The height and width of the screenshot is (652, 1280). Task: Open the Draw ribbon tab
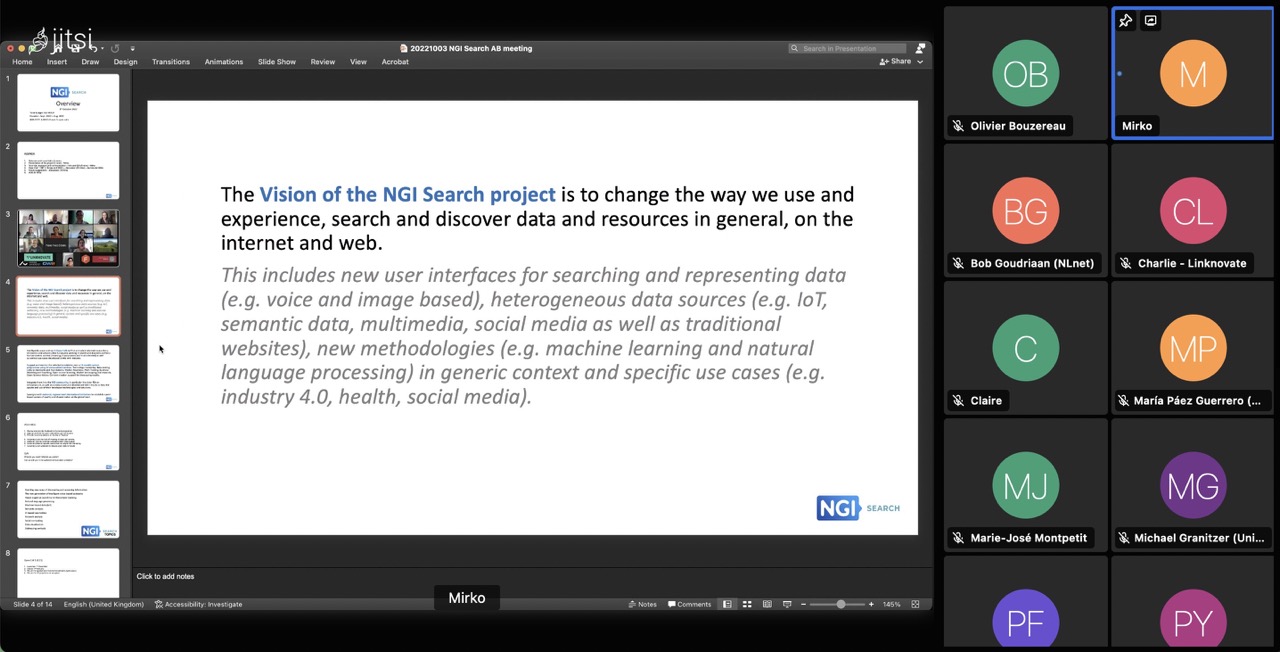pyautogui.click(x=90, y=62)
